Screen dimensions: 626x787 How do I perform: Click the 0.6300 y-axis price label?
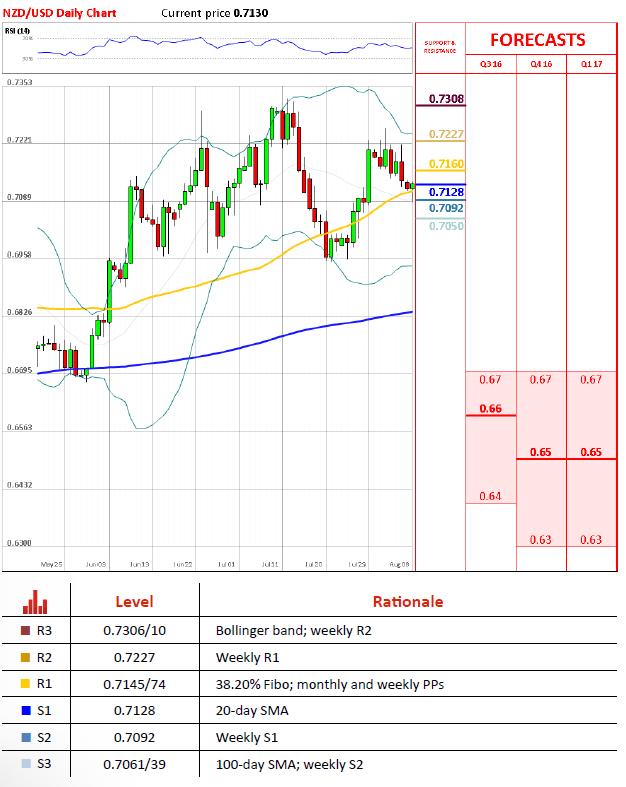20,543
